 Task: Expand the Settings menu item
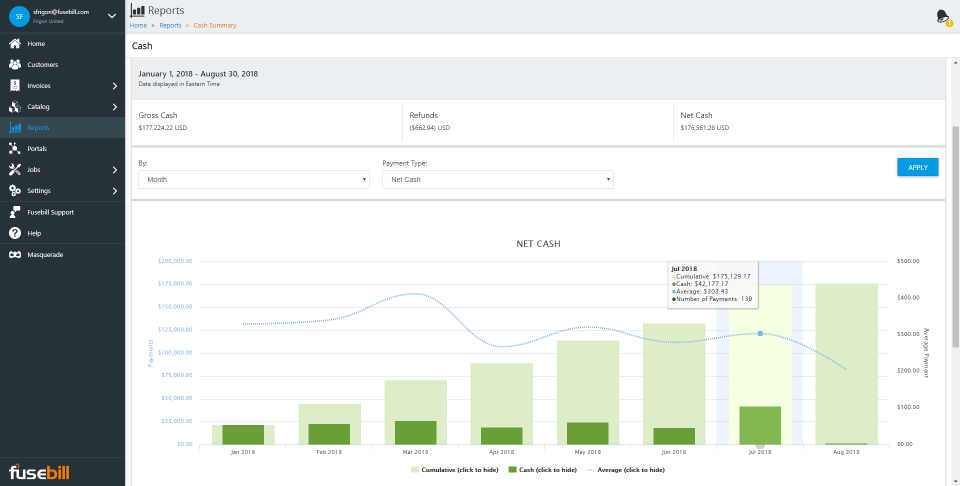pyautogui.click(x=62, y=191)
